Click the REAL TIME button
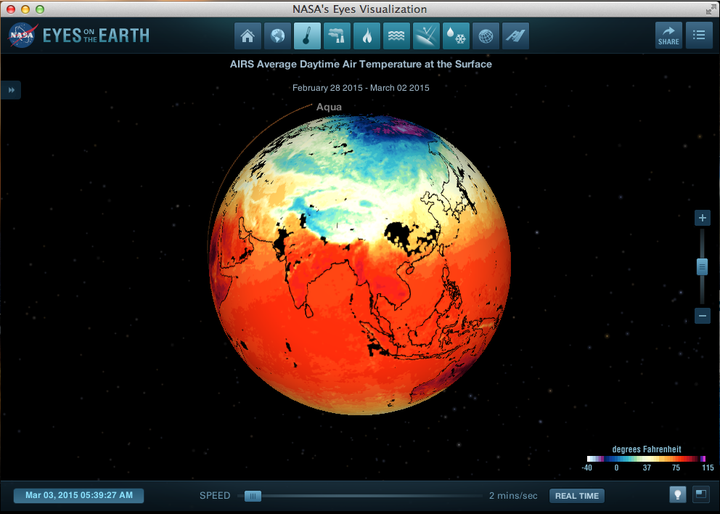The height and width of the screenshot is (514, 720). pyautogui.click(x=577, y=496)
